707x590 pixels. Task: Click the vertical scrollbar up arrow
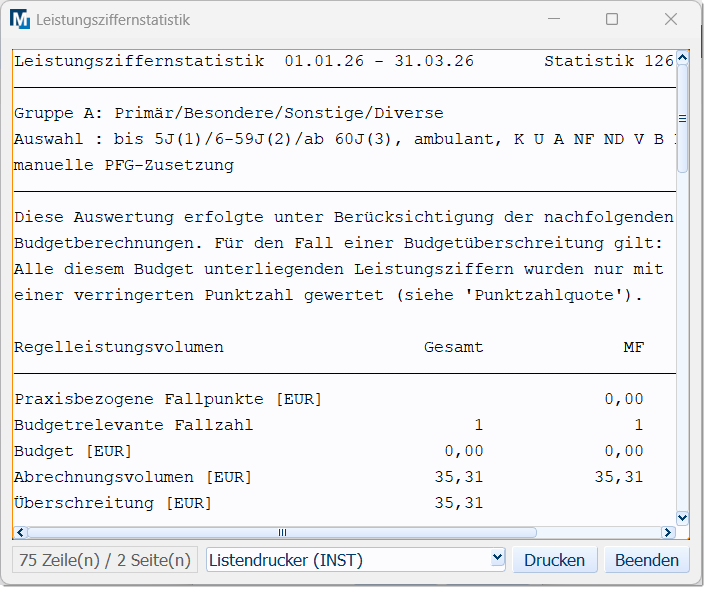coord(685,58)
